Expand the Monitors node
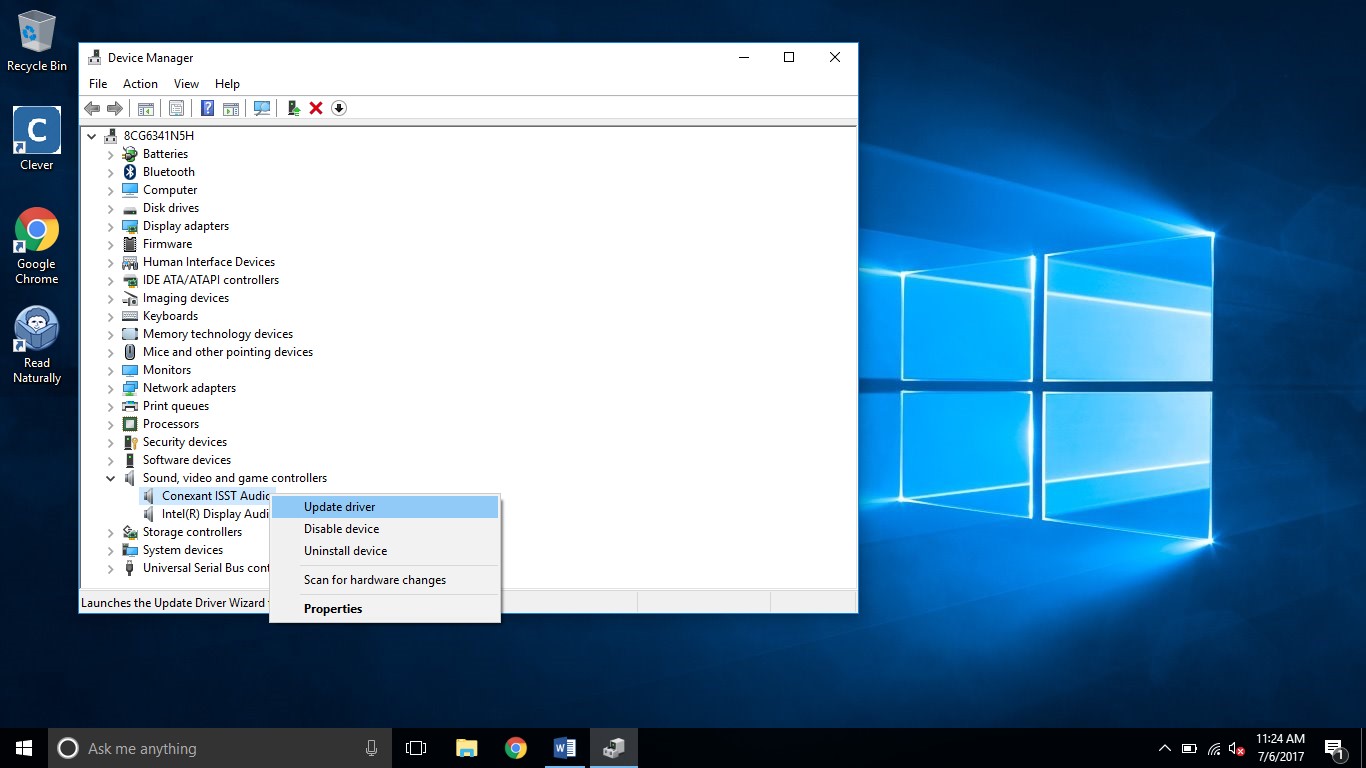Screen dimensions: 1366x768 pyautogui.click(x=111, y=370)
